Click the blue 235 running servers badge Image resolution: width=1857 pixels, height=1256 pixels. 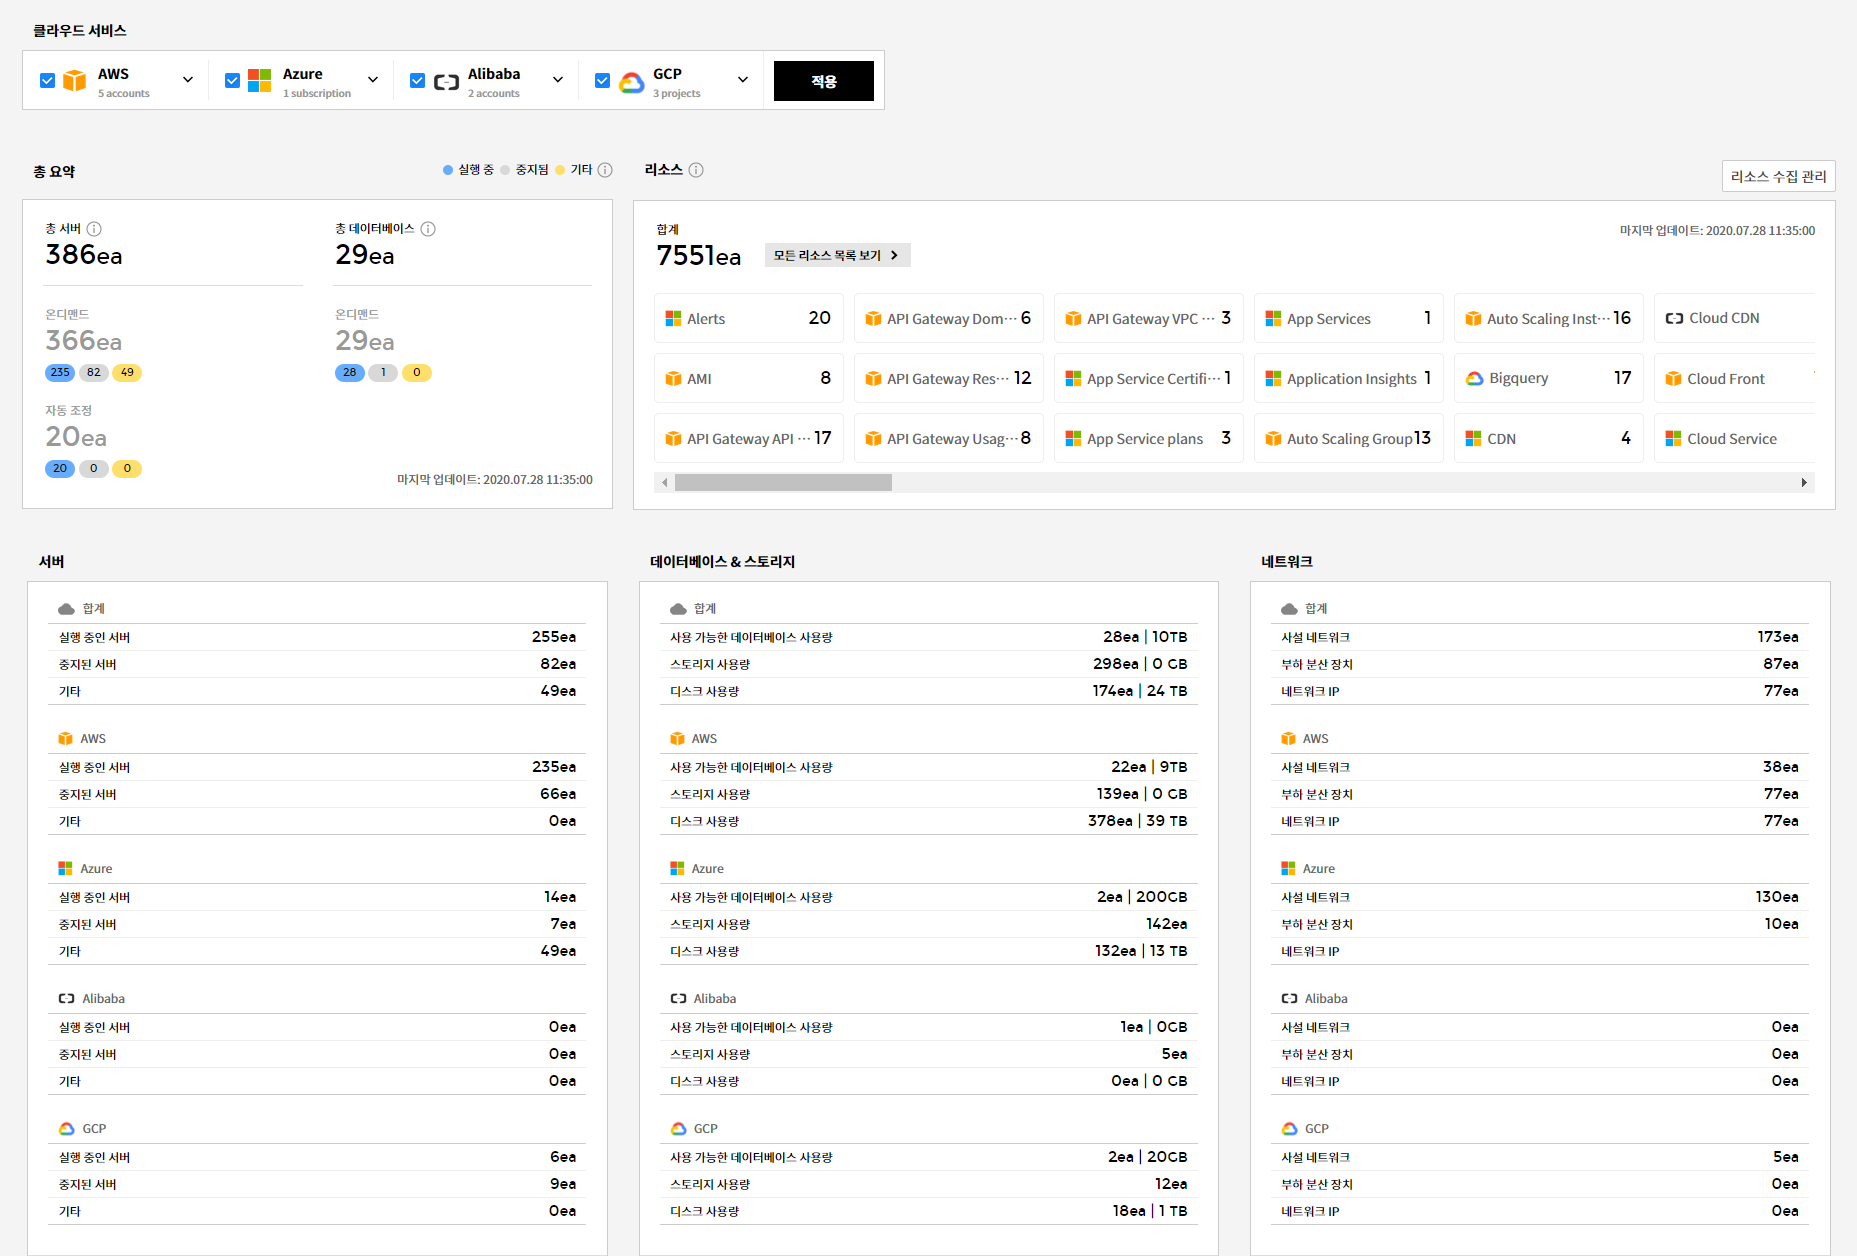point(60,373)
